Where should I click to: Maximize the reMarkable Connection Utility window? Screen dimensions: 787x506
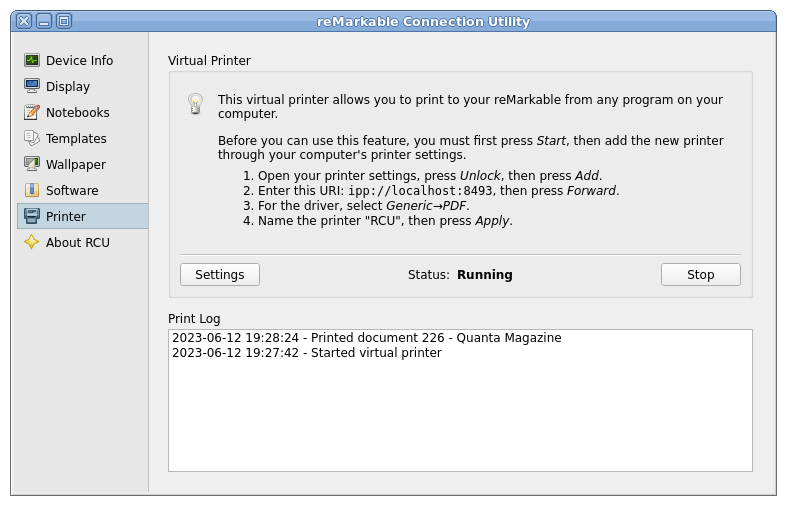click(x=64, y=21)
